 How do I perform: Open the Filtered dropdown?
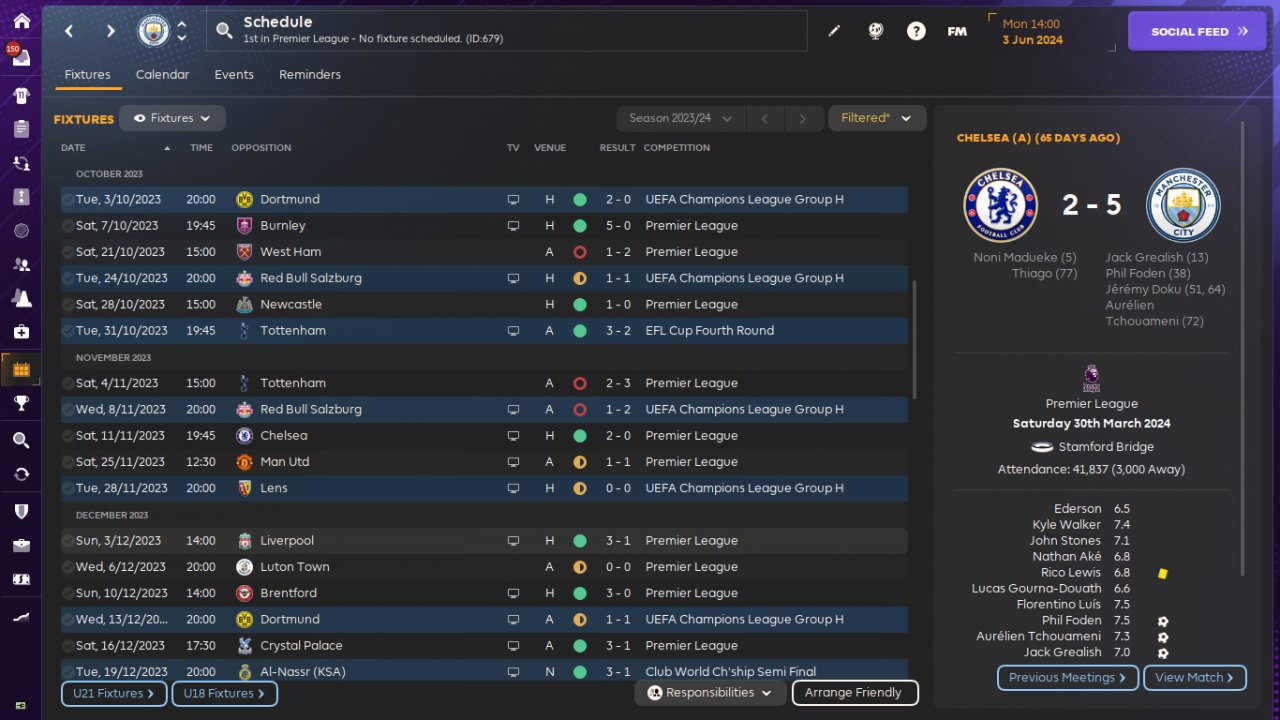[877, 118]
